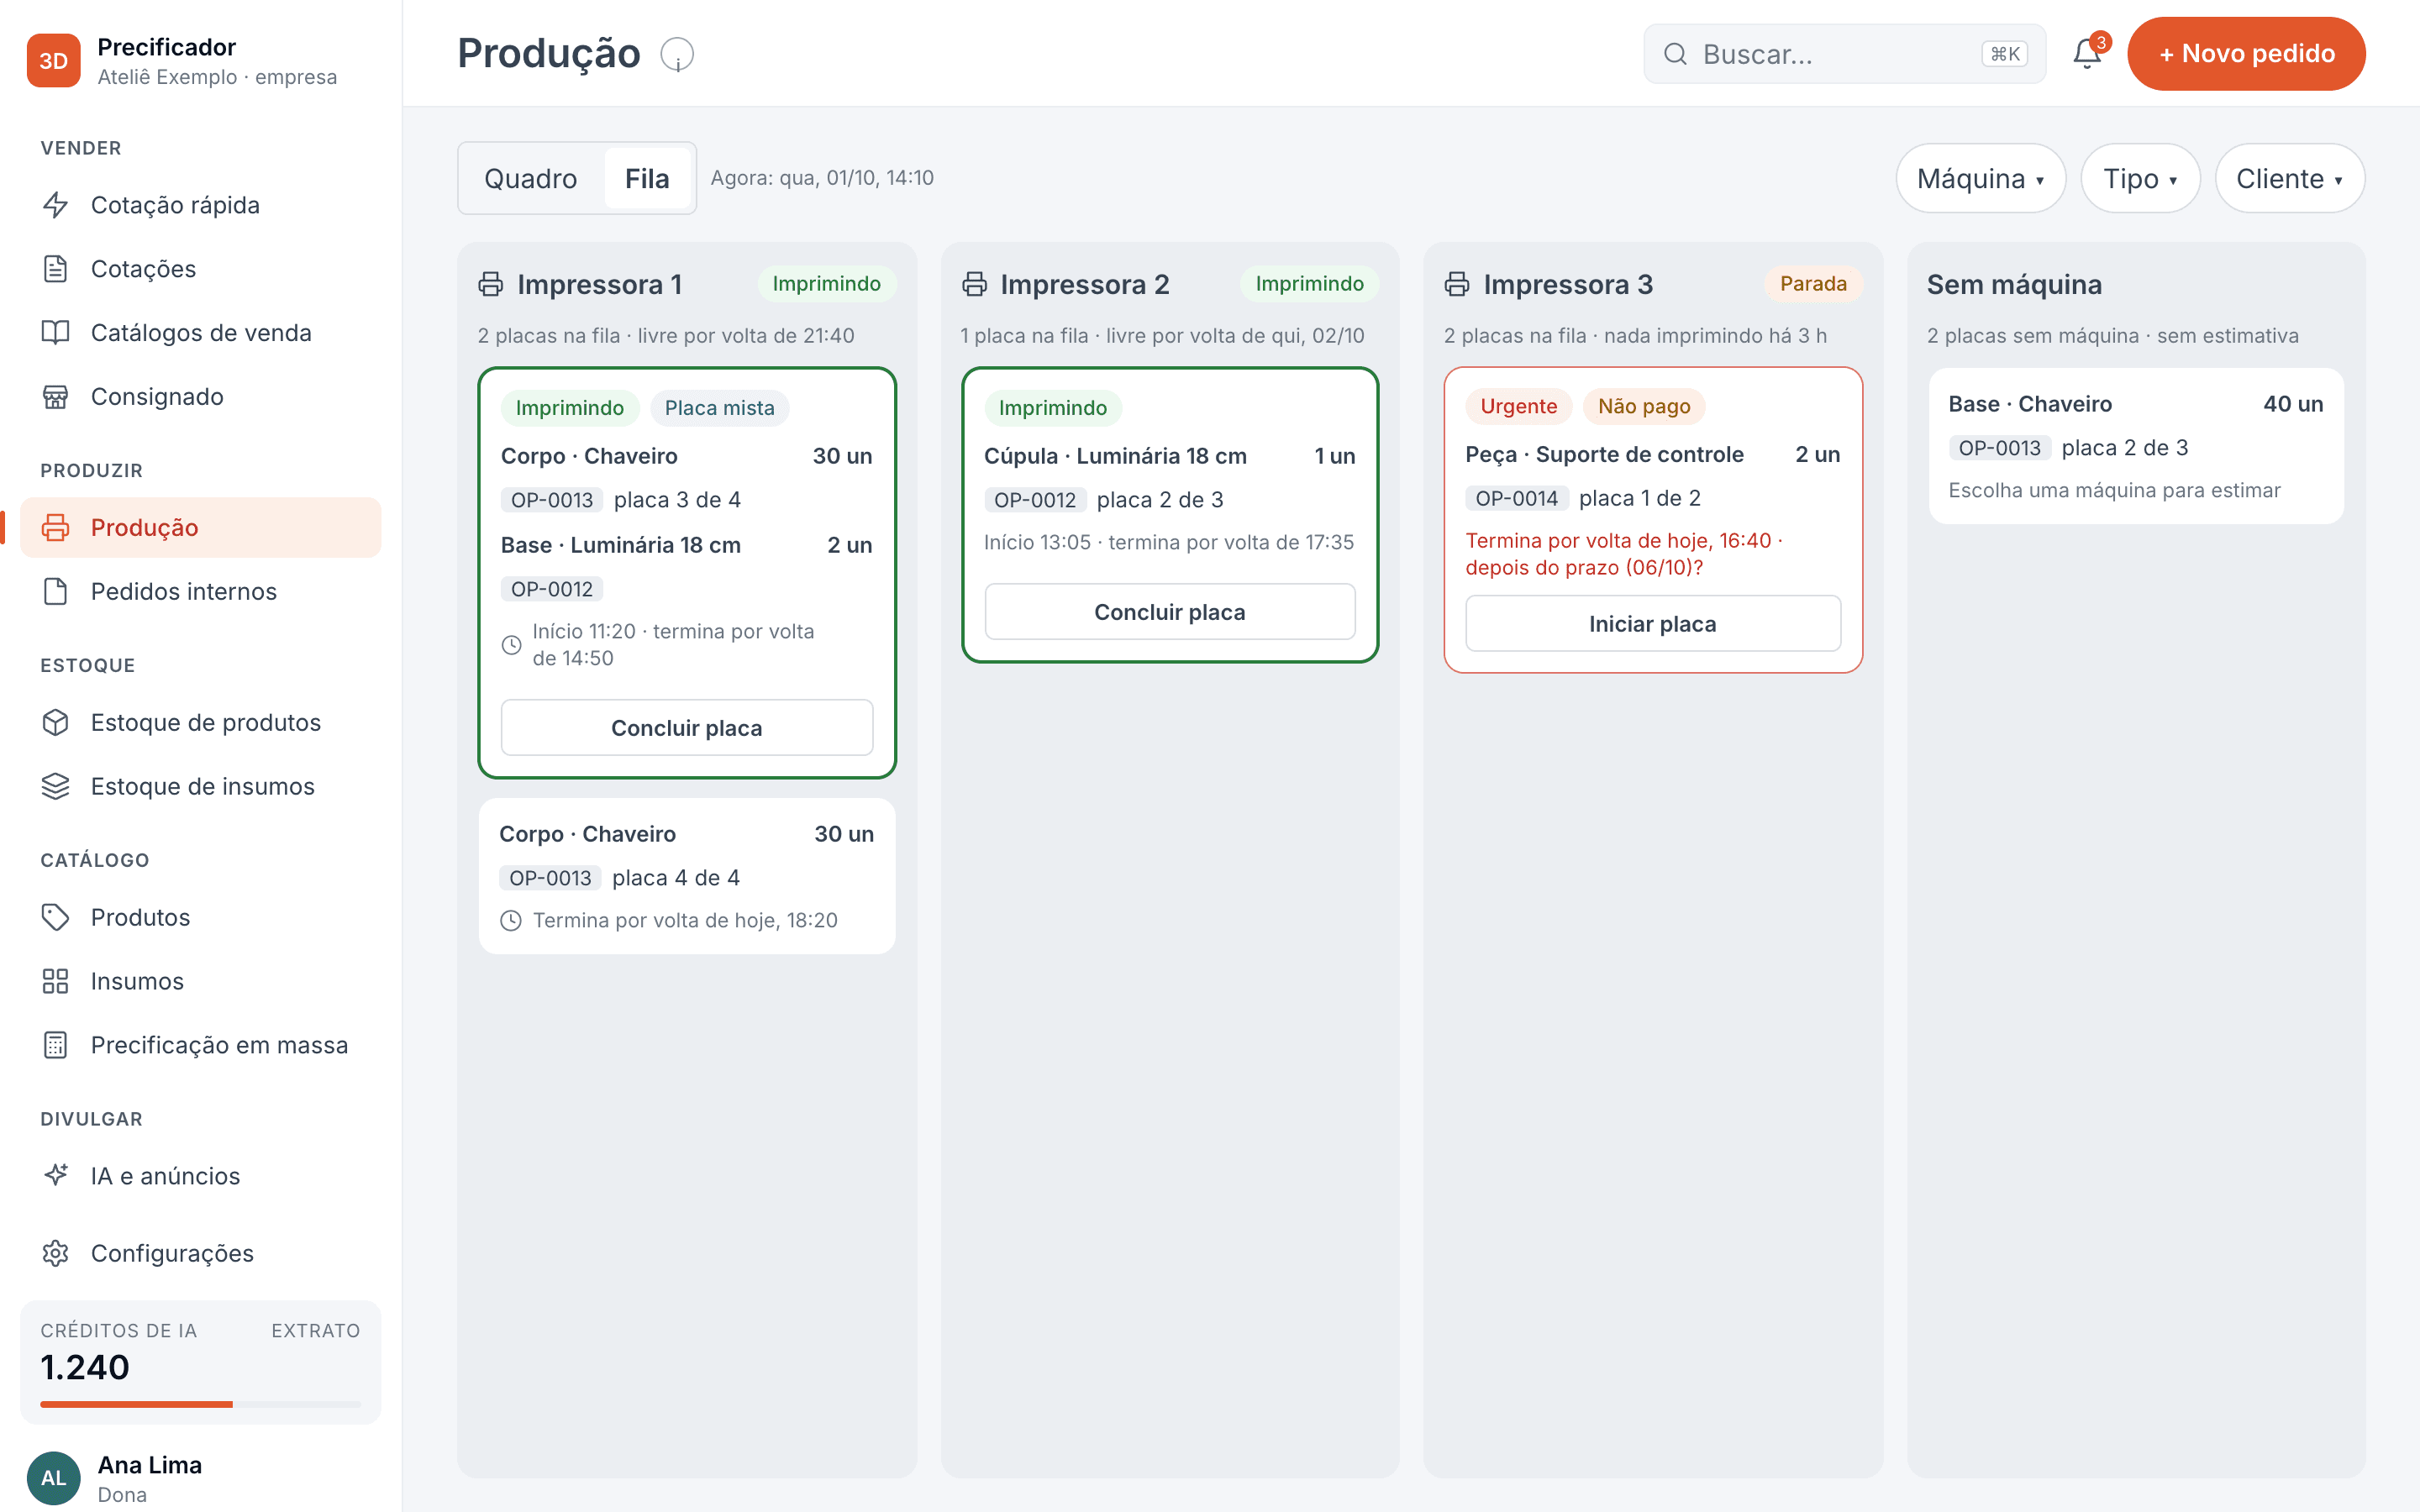Open Insumos grid icon

pyautogui.click(x=56, y=981)
